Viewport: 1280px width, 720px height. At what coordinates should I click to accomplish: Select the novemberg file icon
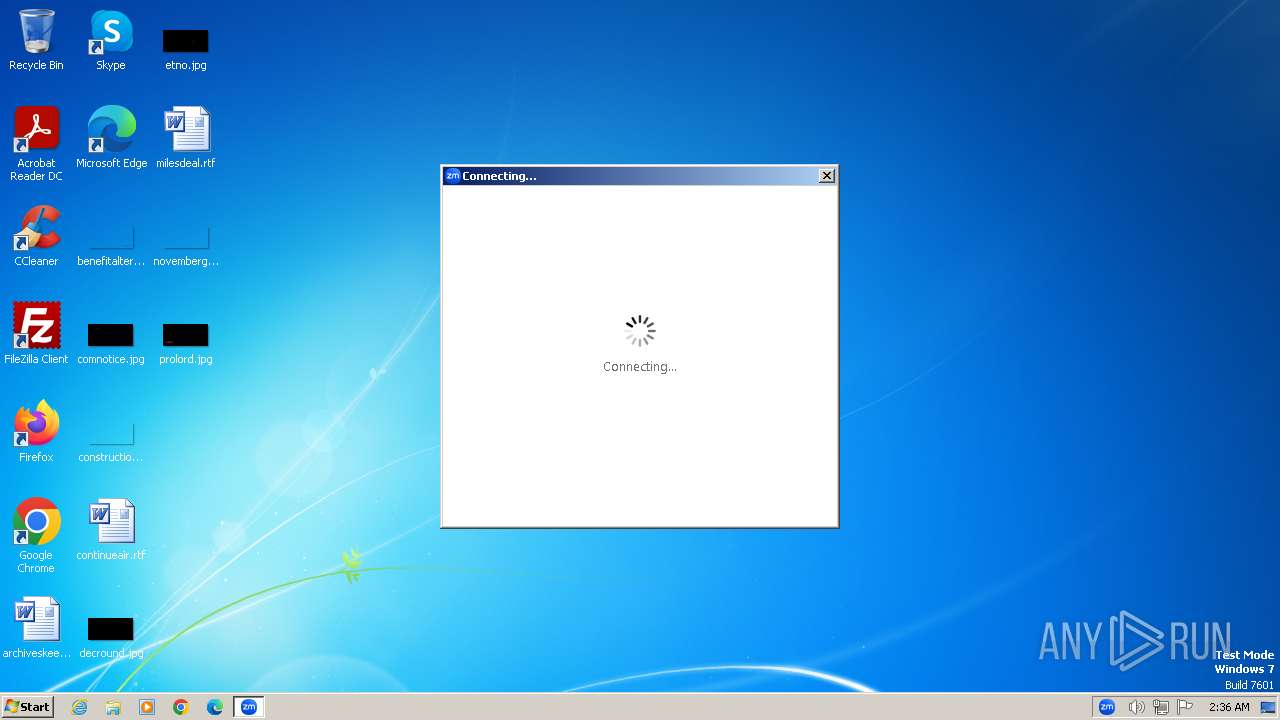pos(186,245)
